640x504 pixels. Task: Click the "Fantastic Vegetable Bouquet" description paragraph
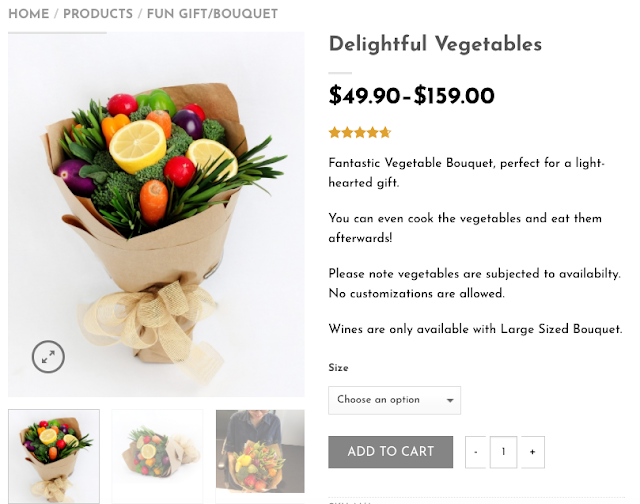(466, 172)
